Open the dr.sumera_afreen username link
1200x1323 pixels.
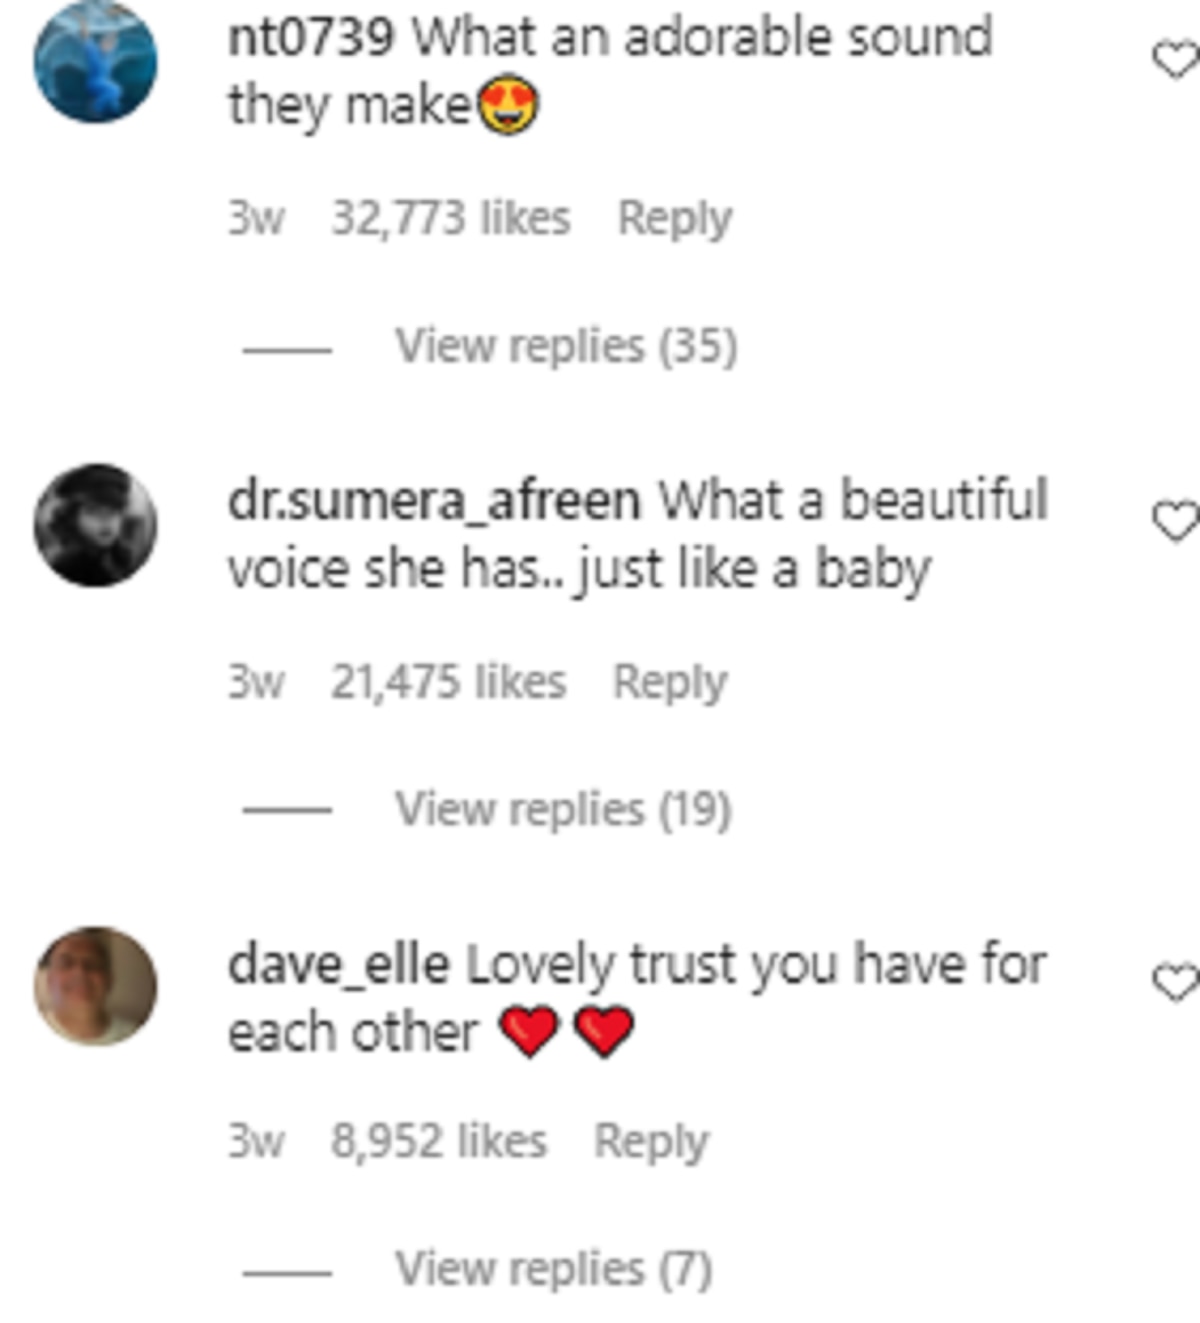[x=434, y=500]
